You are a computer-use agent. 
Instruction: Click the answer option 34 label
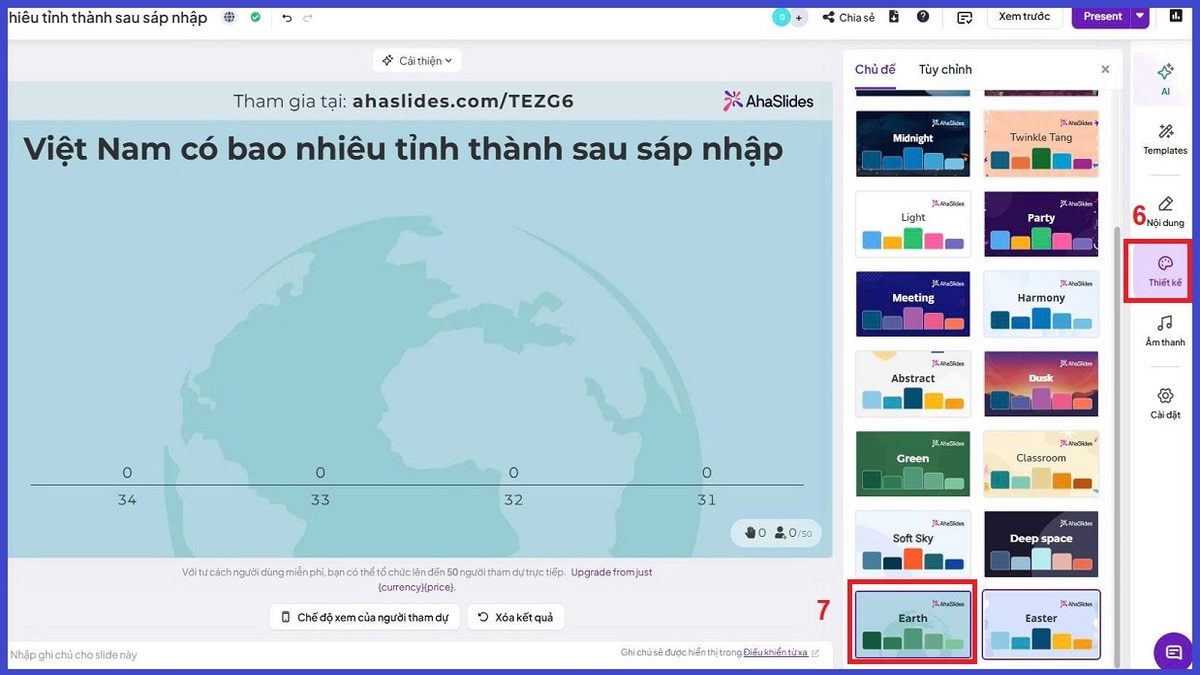coord(127,500)
